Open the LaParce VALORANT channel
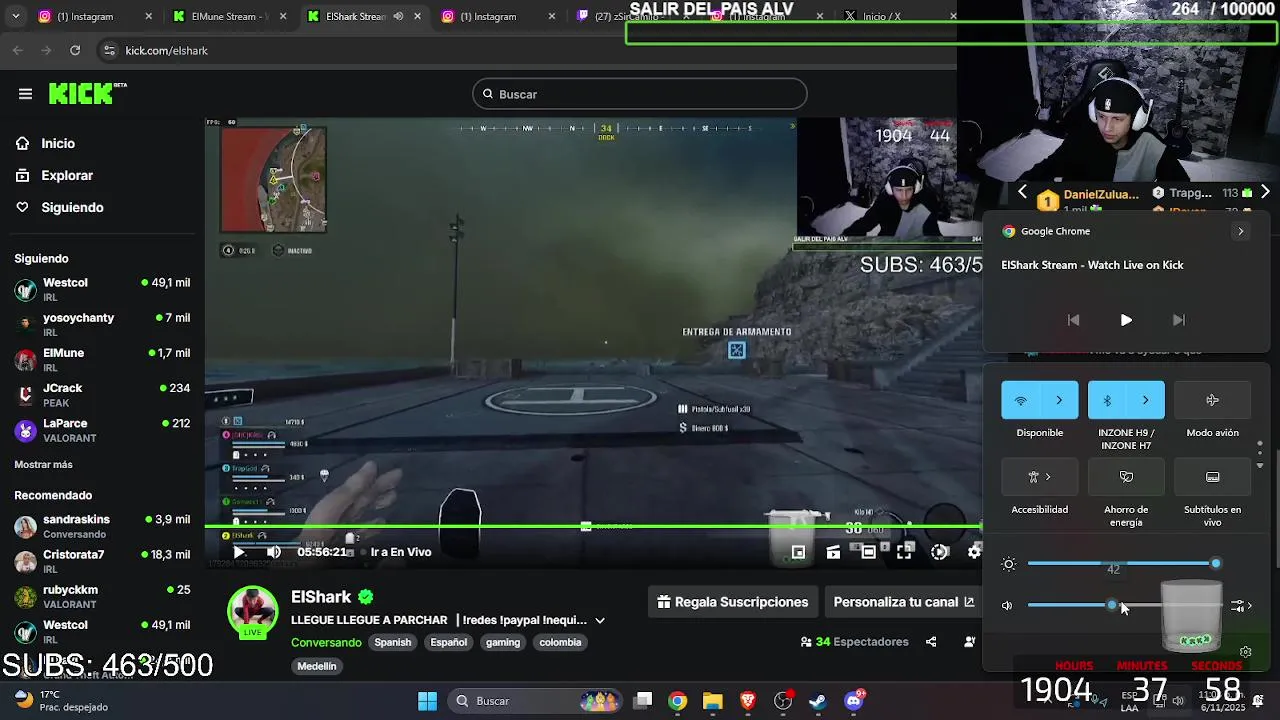The width and height of the screenshot is (1280, 720). coord(102,430)
